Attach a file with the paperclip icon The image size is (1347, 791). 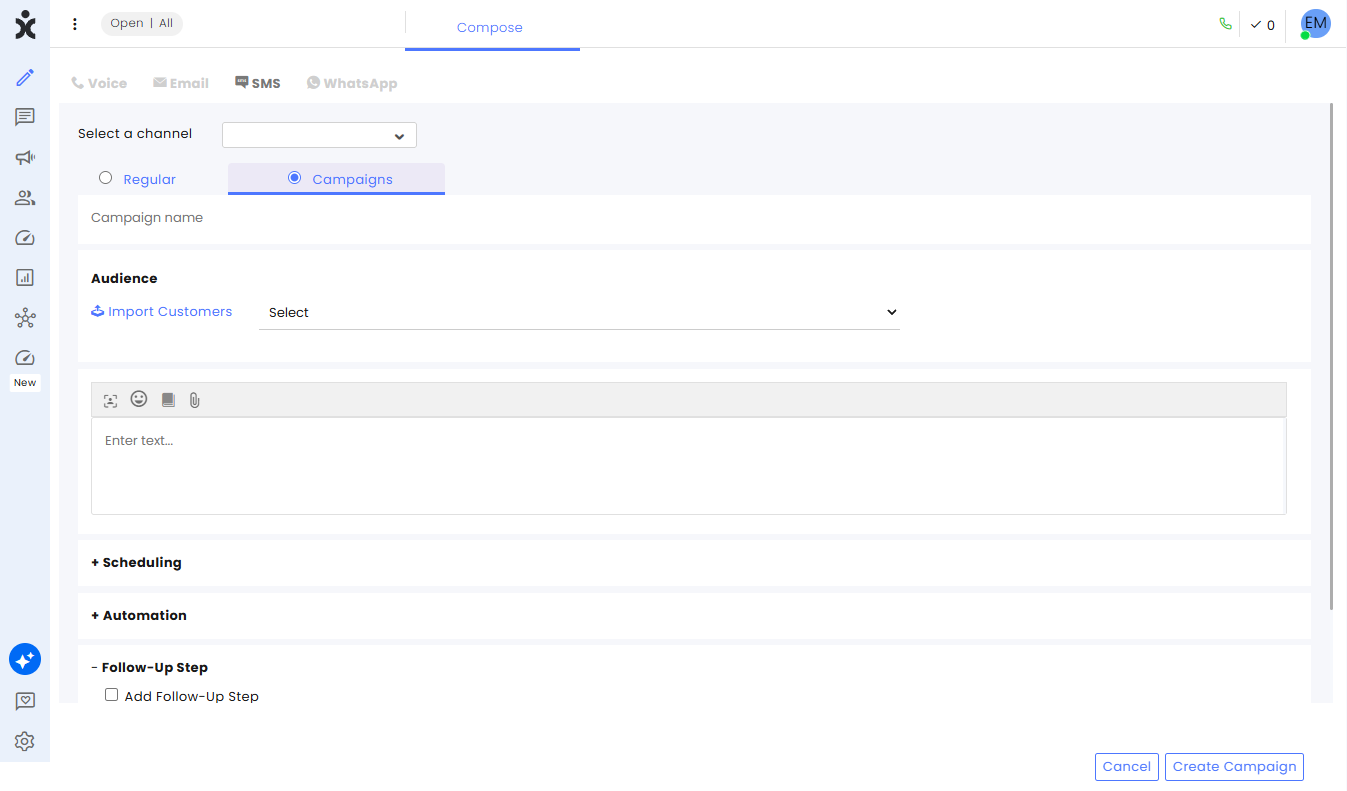pos(195,400)
